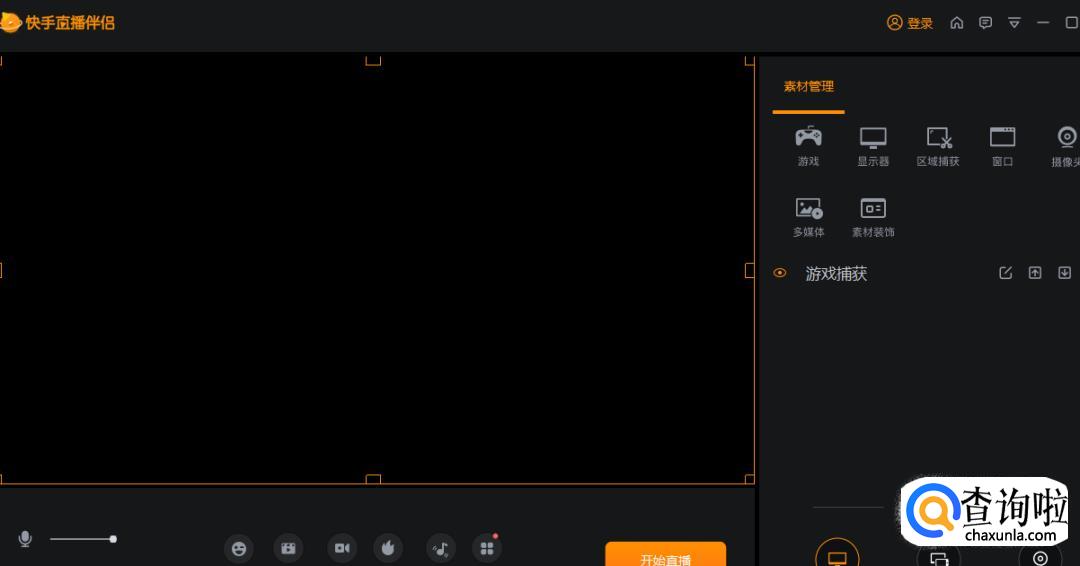Click the 快手直播伴侣 app logo
1080x566 pixels.
(58, 23)
